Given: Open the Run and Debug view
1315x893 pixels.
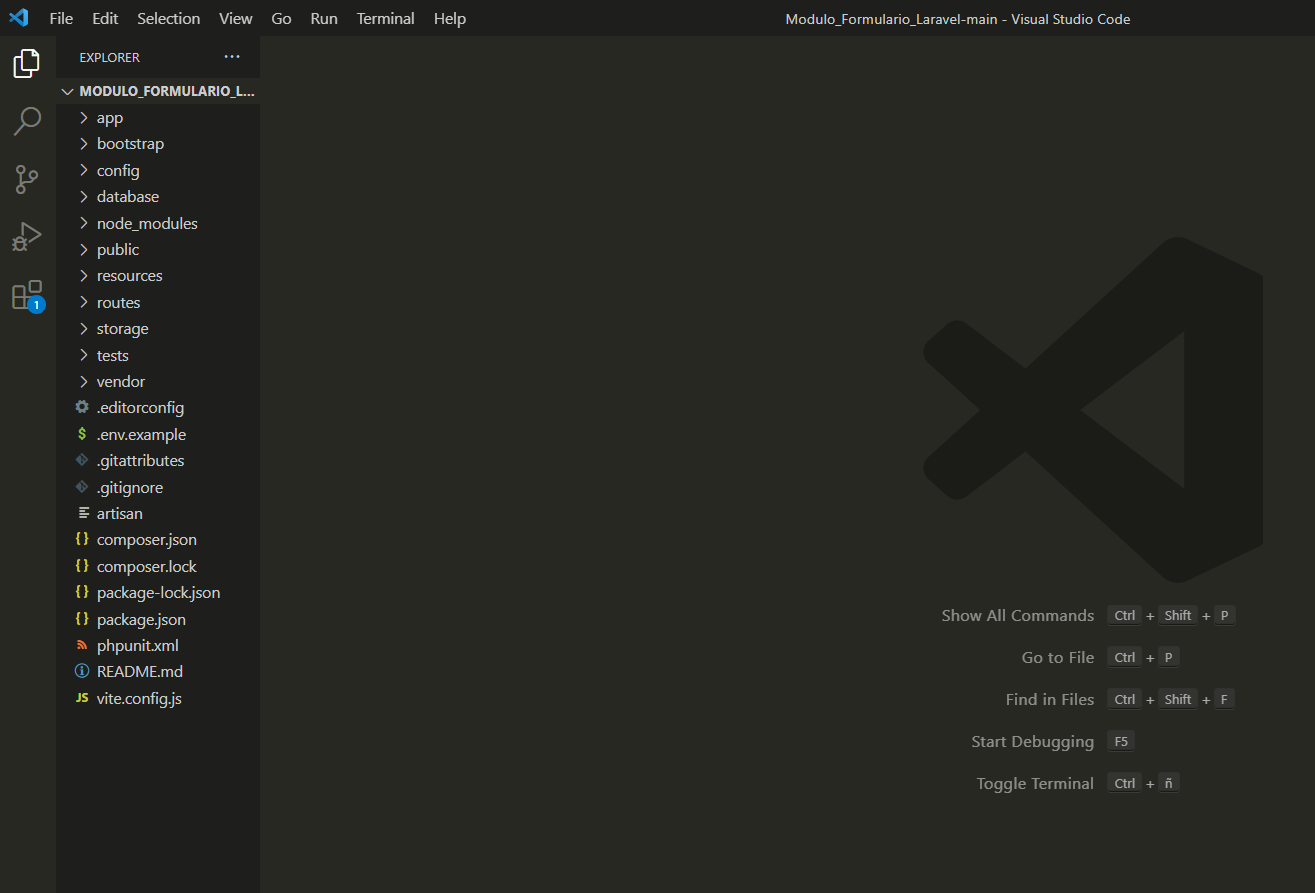Looking at the screenshot, I should [27, 237].
